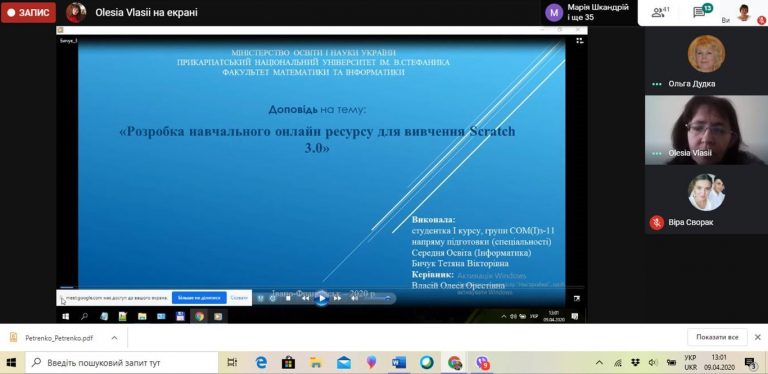Expand the Petrenko_Petrenko.pdf download options chevron
The height and width of the screenshot is (374, 768).
(114, 338)
